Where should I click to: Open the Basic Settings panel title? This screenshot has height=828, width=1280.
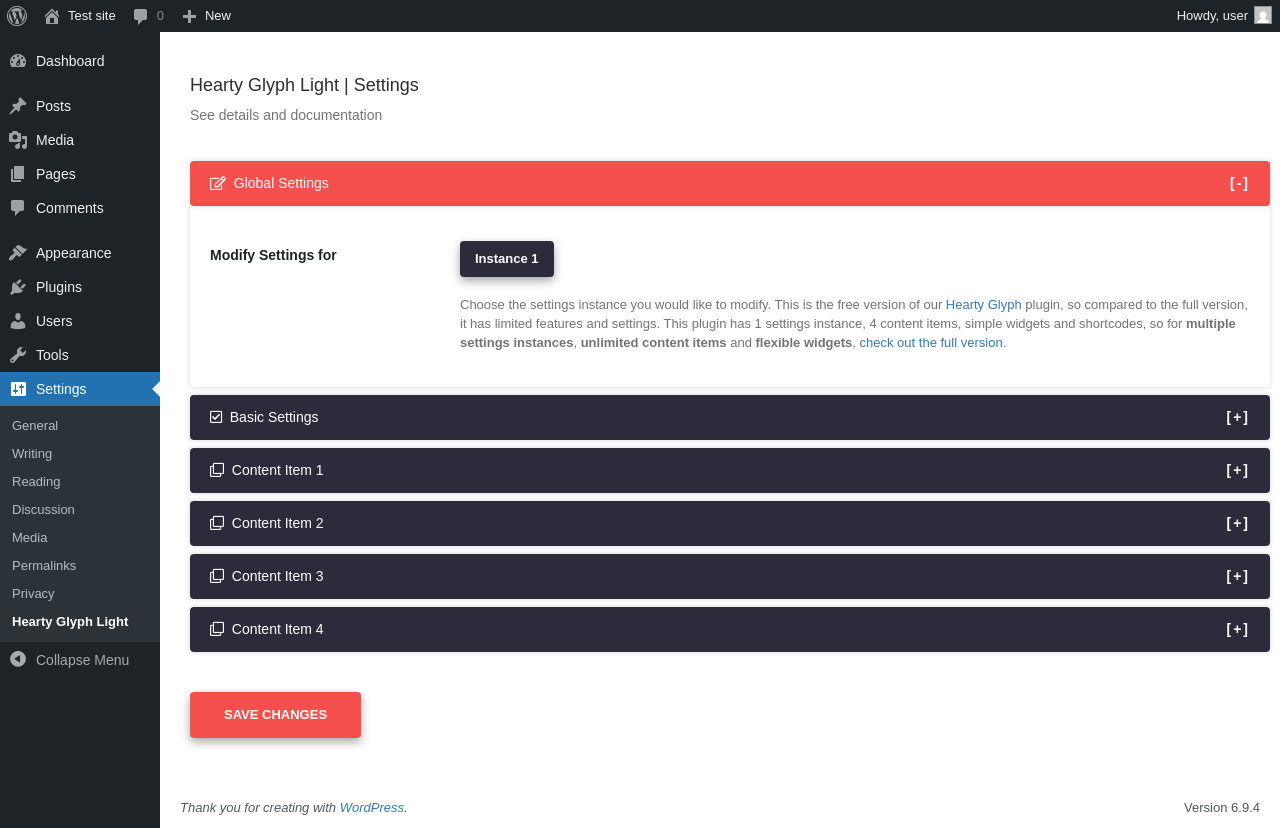coord(274,417)
